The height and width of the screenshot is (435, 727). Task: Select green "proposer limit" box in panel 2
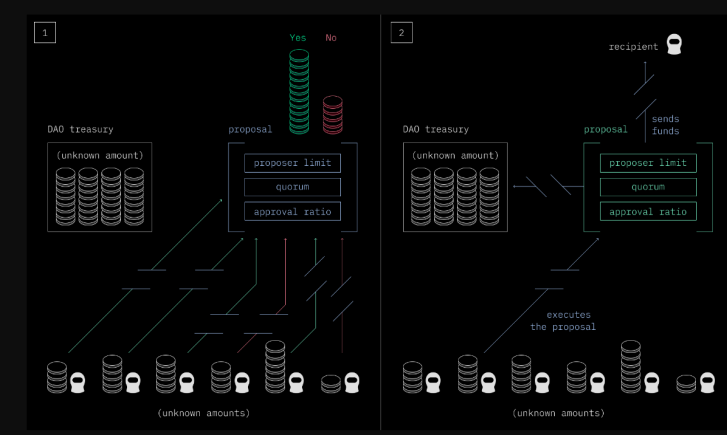[x=648, y=163]
